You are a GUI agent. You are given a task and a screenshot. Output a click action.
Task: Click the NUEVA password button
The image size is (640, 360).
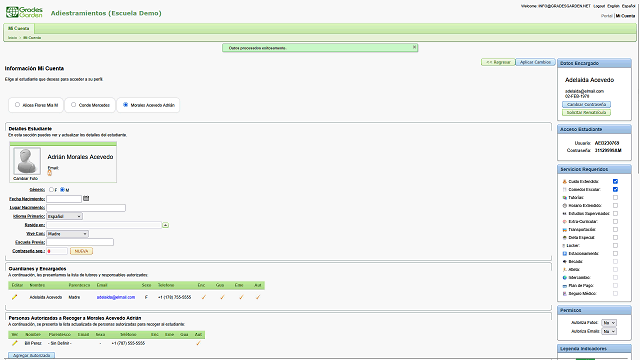[x=81, y=251]
